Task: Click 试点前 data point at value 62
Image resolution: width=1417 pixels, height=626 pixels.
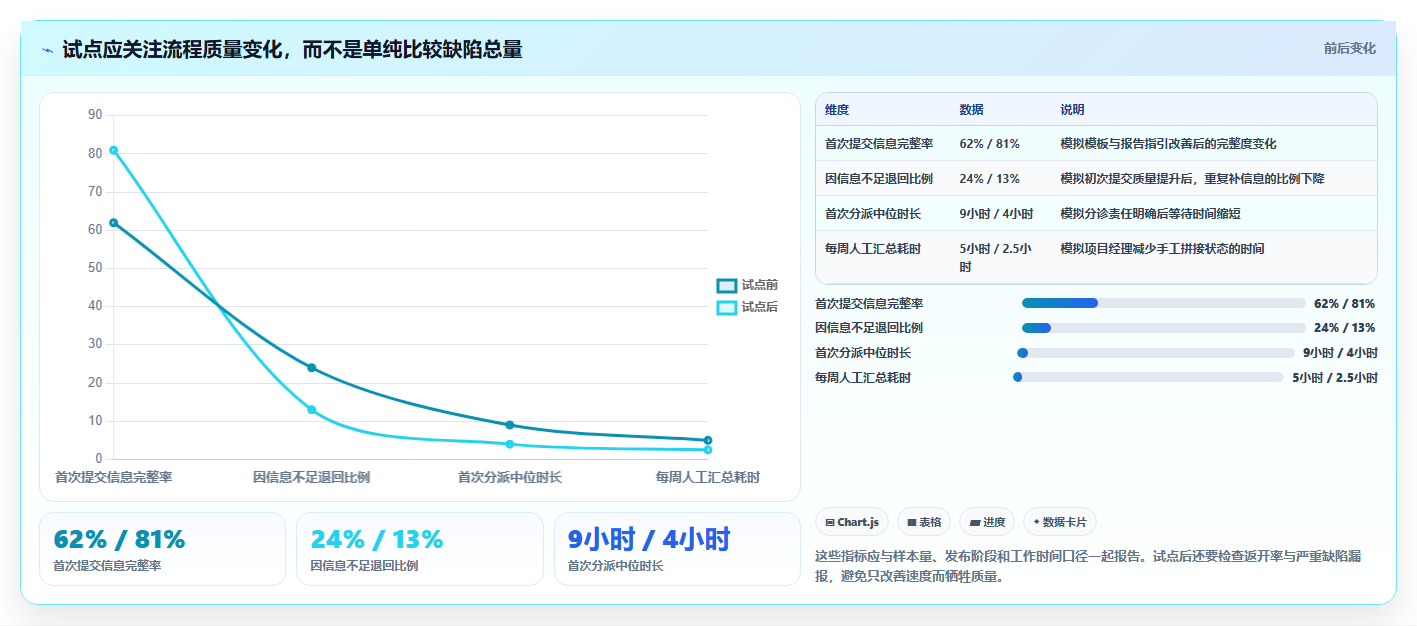Action: [114, 223]
